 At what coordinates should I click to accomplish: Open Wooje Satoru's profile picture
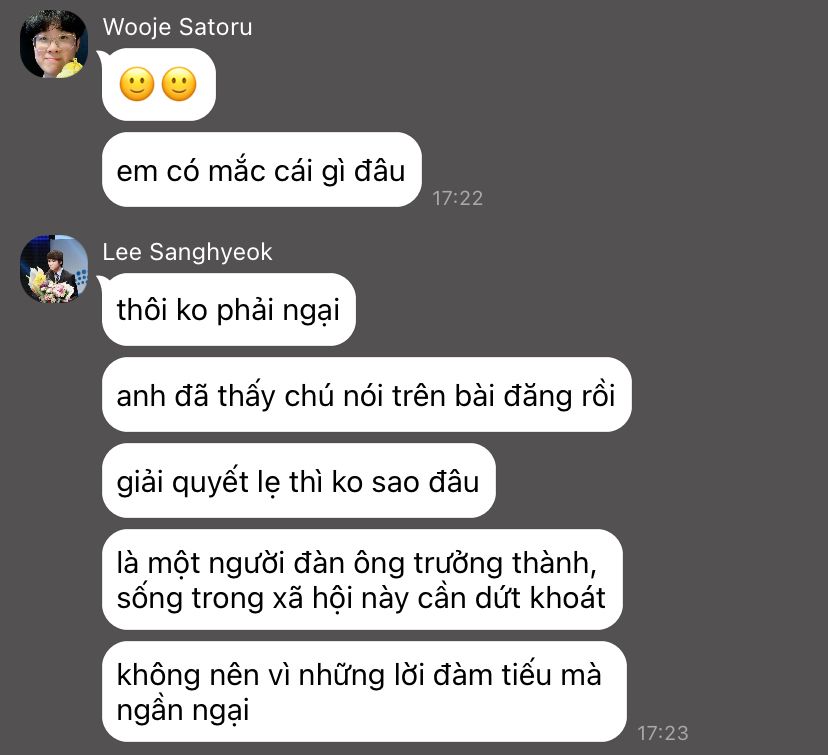pos(54,44)
